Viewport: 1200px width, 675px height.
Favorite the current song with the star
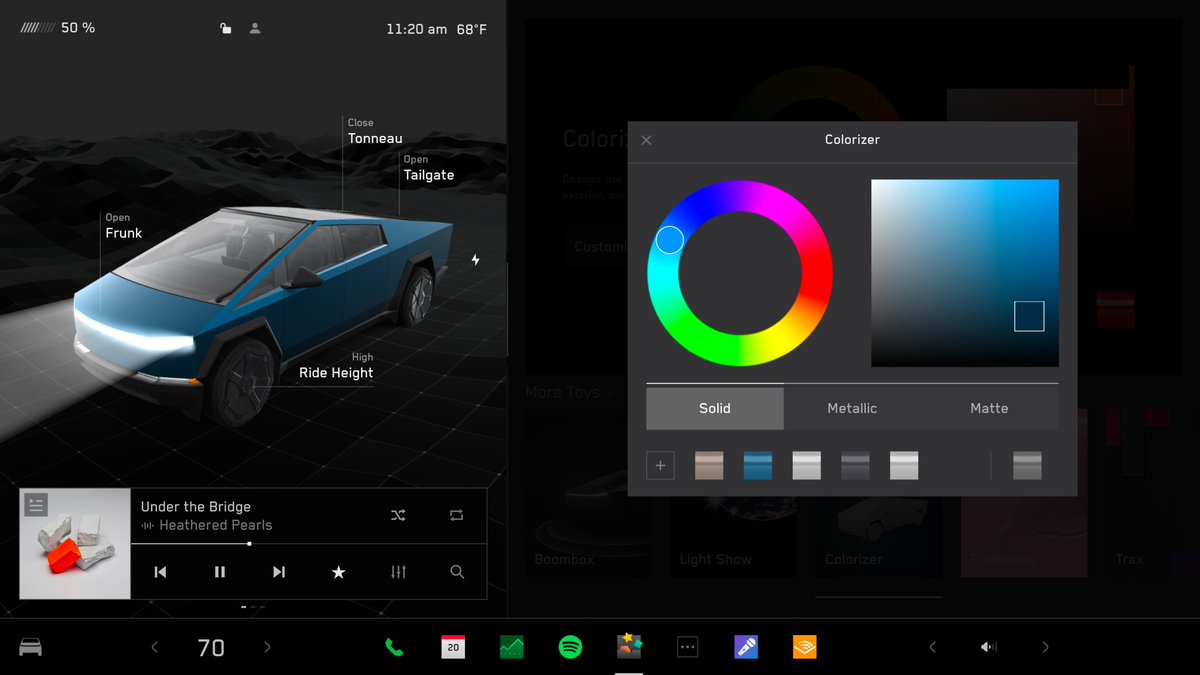[x=339, y=572]
